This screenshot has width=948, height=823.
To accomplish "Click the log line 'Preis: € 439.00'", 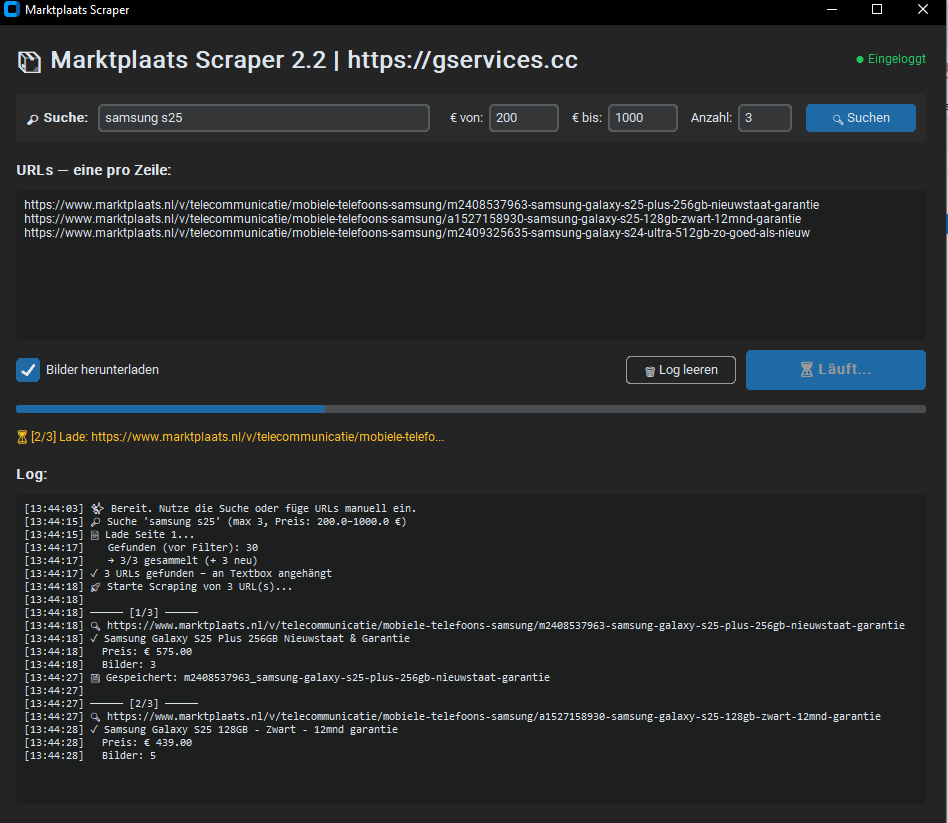I will coord(108,743).
